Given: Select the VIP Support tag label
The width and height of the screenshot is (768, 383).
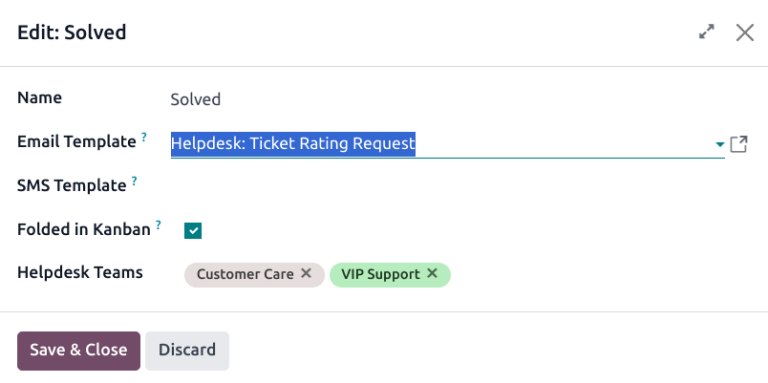Looking at the screenshot, I should 381,274.
